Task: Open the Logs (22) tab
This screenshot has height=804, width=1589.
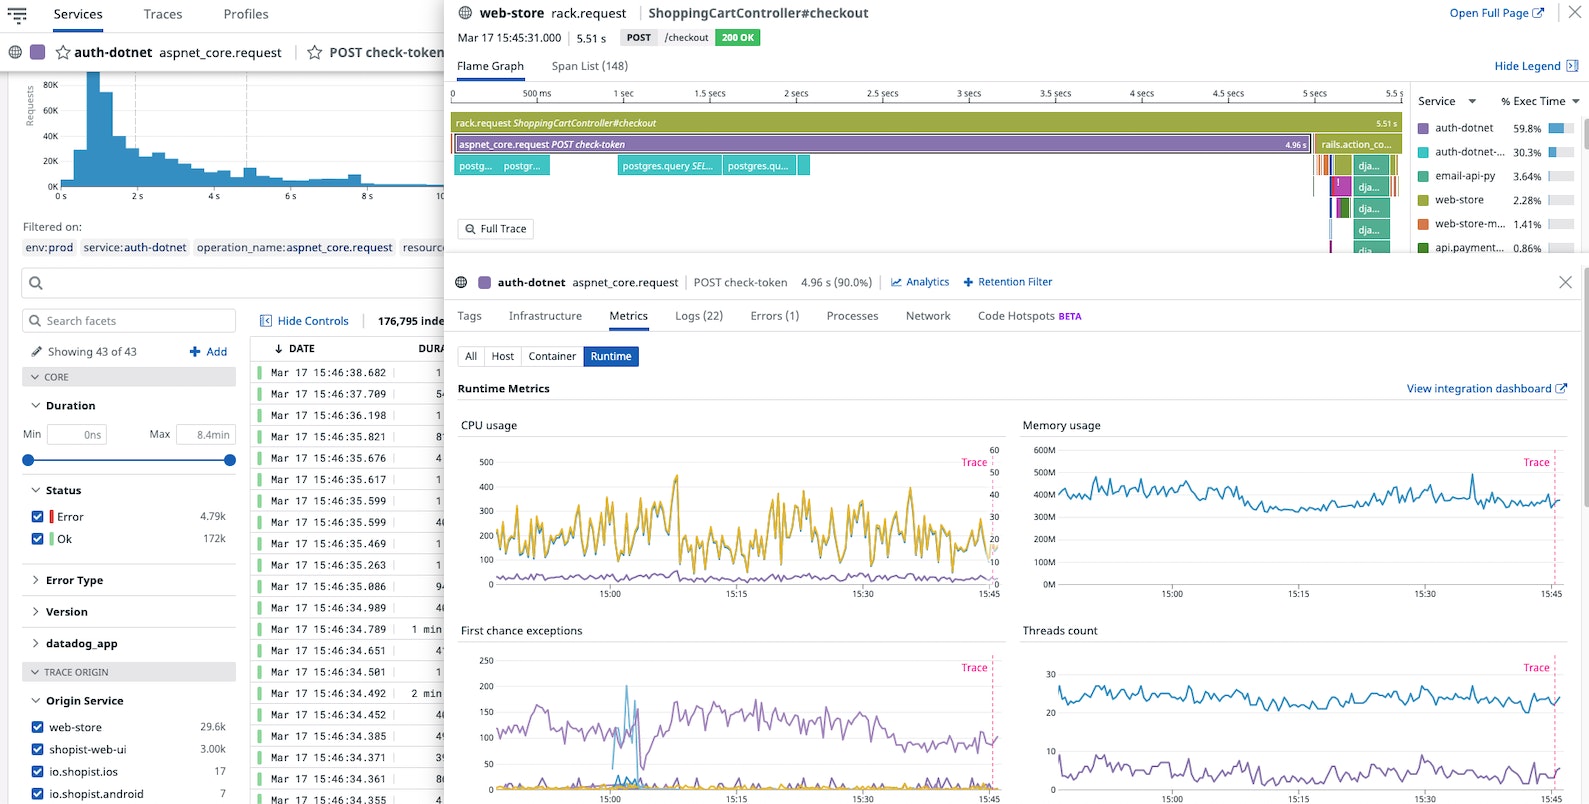Action: (698, 316)
